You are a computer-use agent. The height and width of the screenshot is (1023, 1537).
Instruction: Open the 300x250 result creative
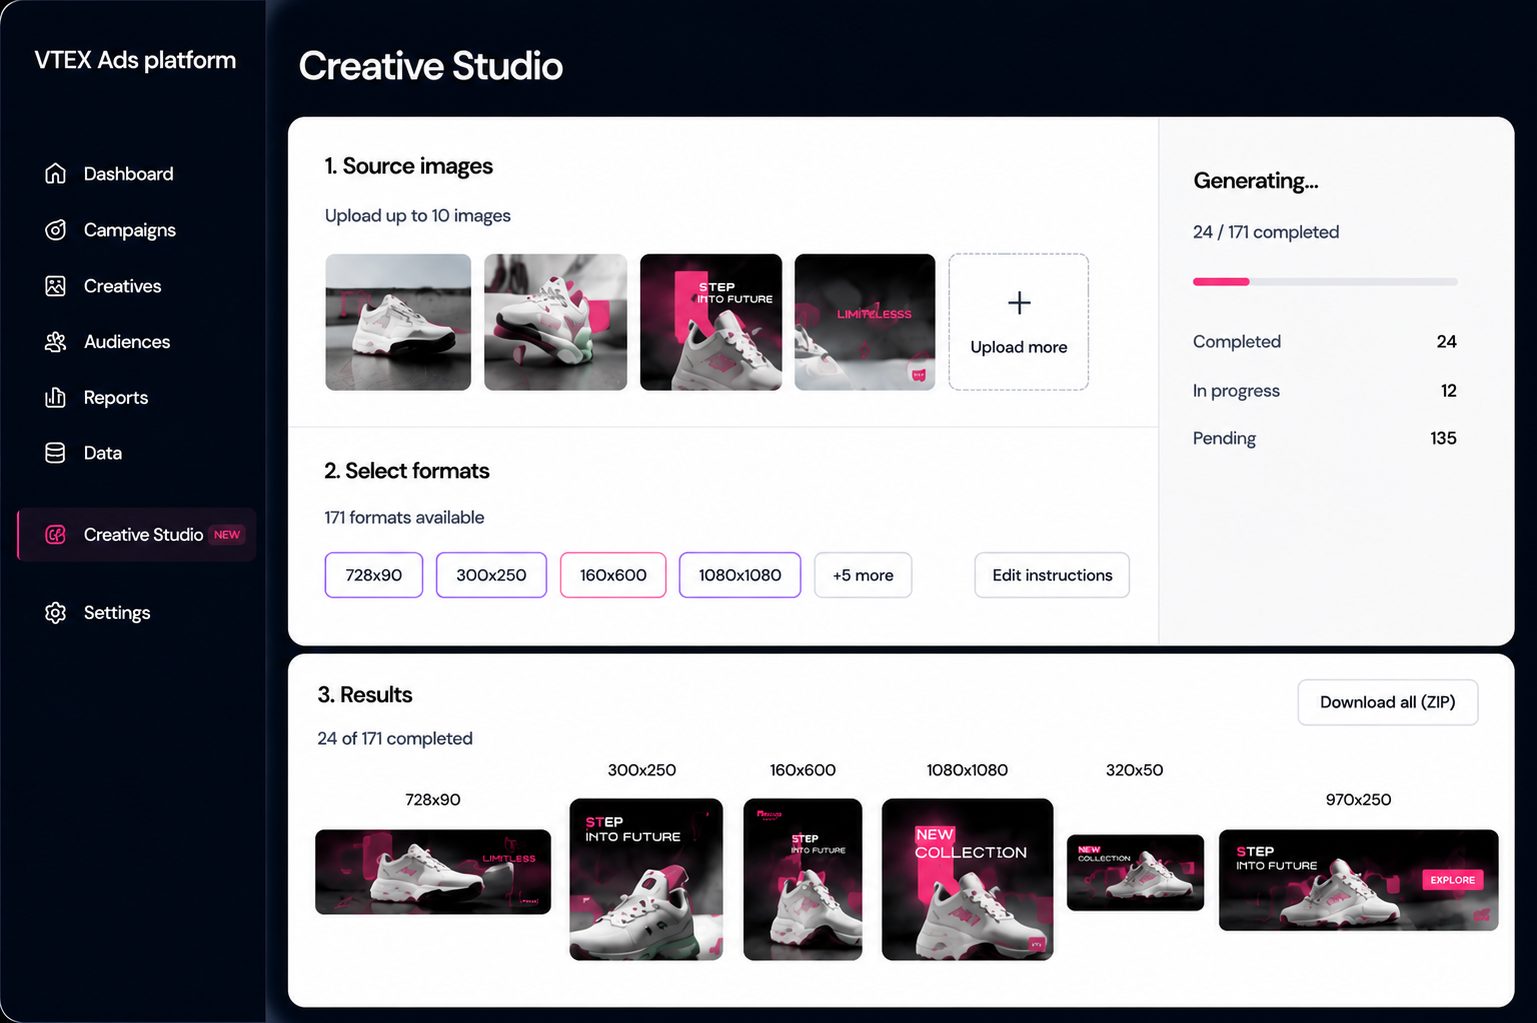pyautogui.click(x=646, y=879)
